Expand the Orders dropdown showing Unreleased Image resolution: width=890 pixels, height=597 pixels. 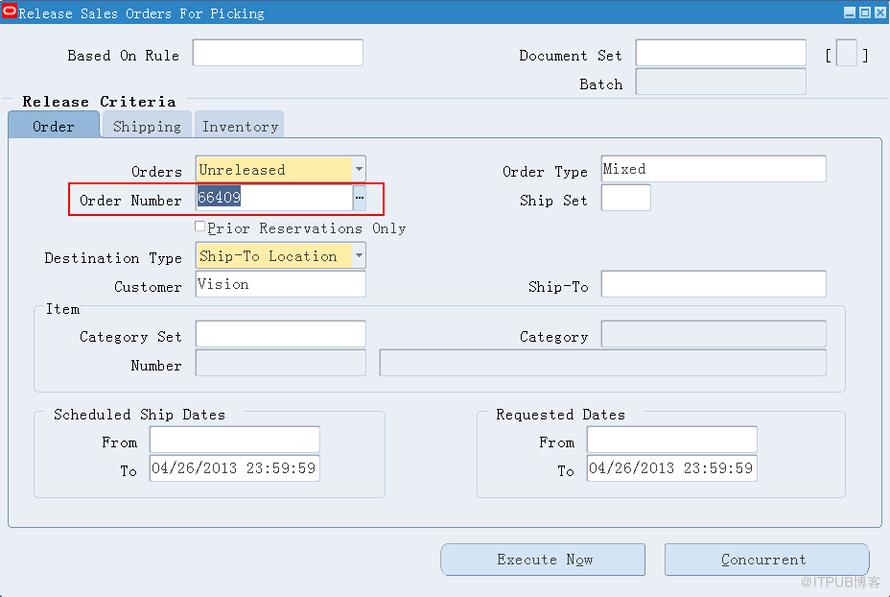coord(359,169)
